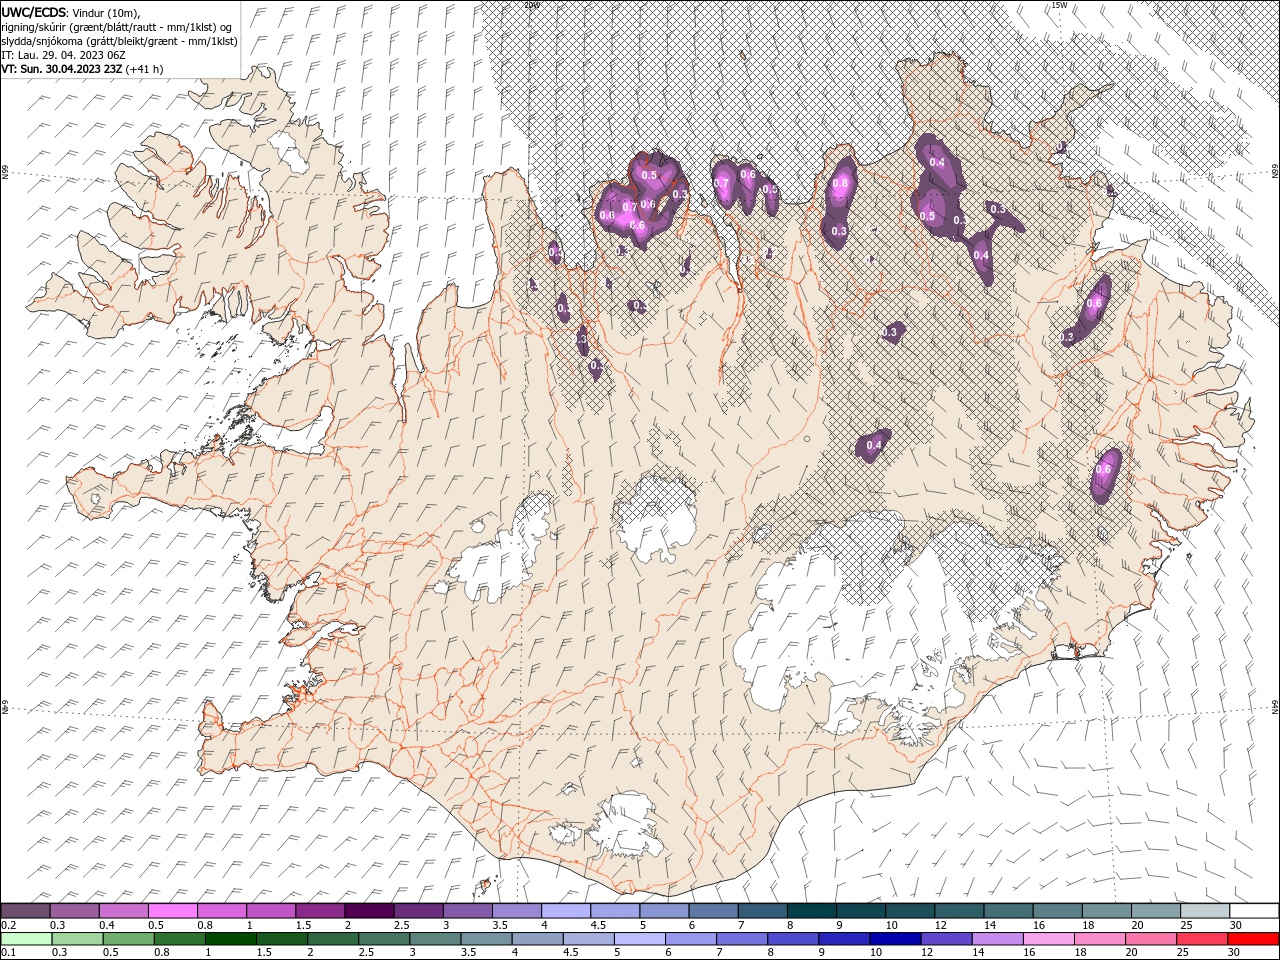Pick bottom rain scale swatch between 5 and 6
Image resolution: width=1280 pixels, height=960 pixels.
click(x=639, y=939)
